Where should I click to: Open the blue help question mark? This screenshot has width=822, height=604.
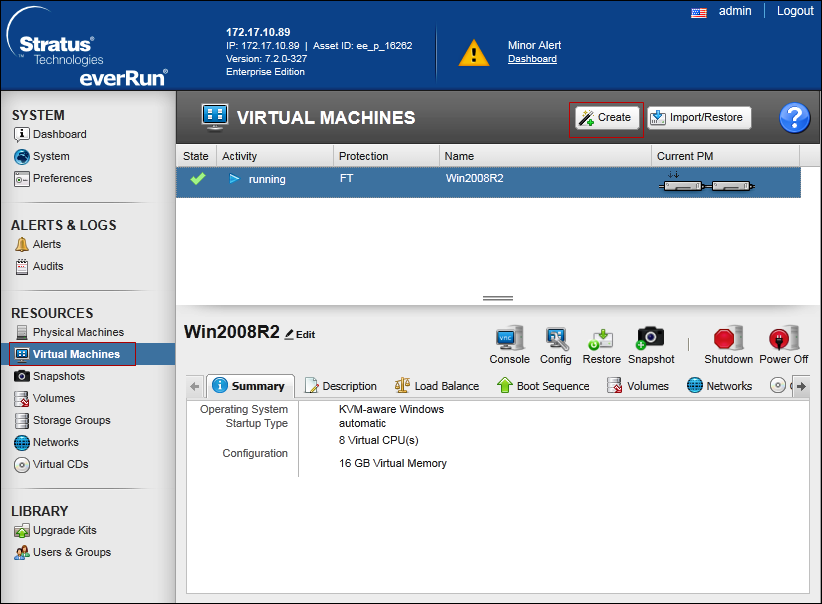click(794, 118)
